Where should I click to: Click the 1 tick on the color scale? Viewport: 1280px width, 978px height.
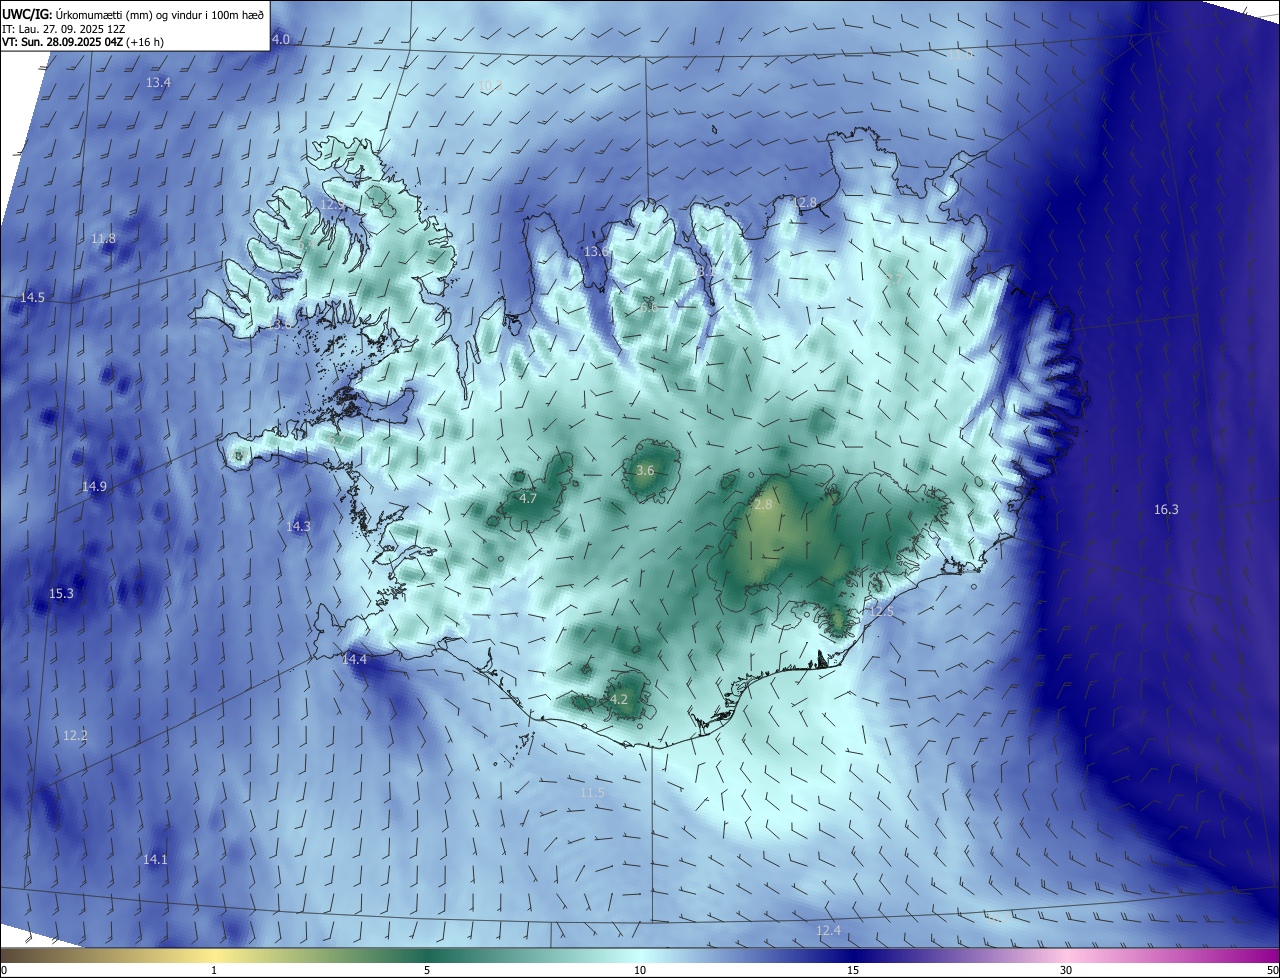(x=214, y=970)
